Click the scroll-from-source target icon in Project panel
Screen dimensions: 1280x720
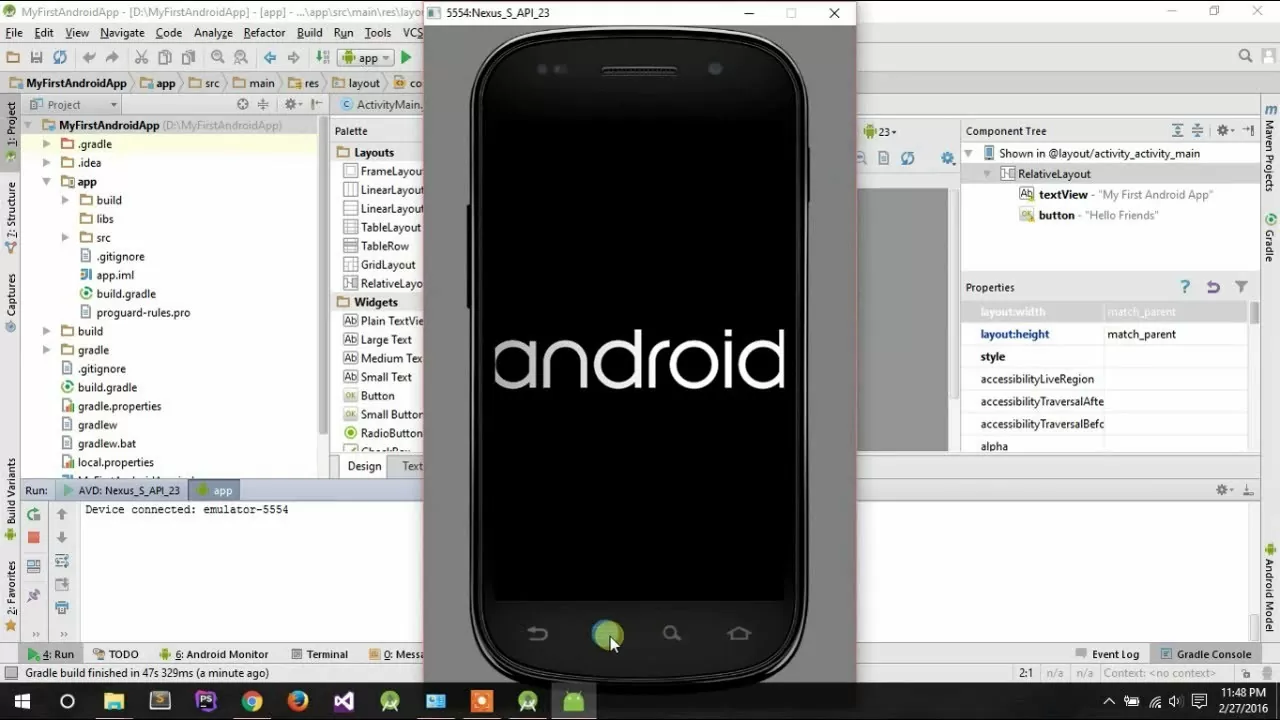click(x=242, y=104)
